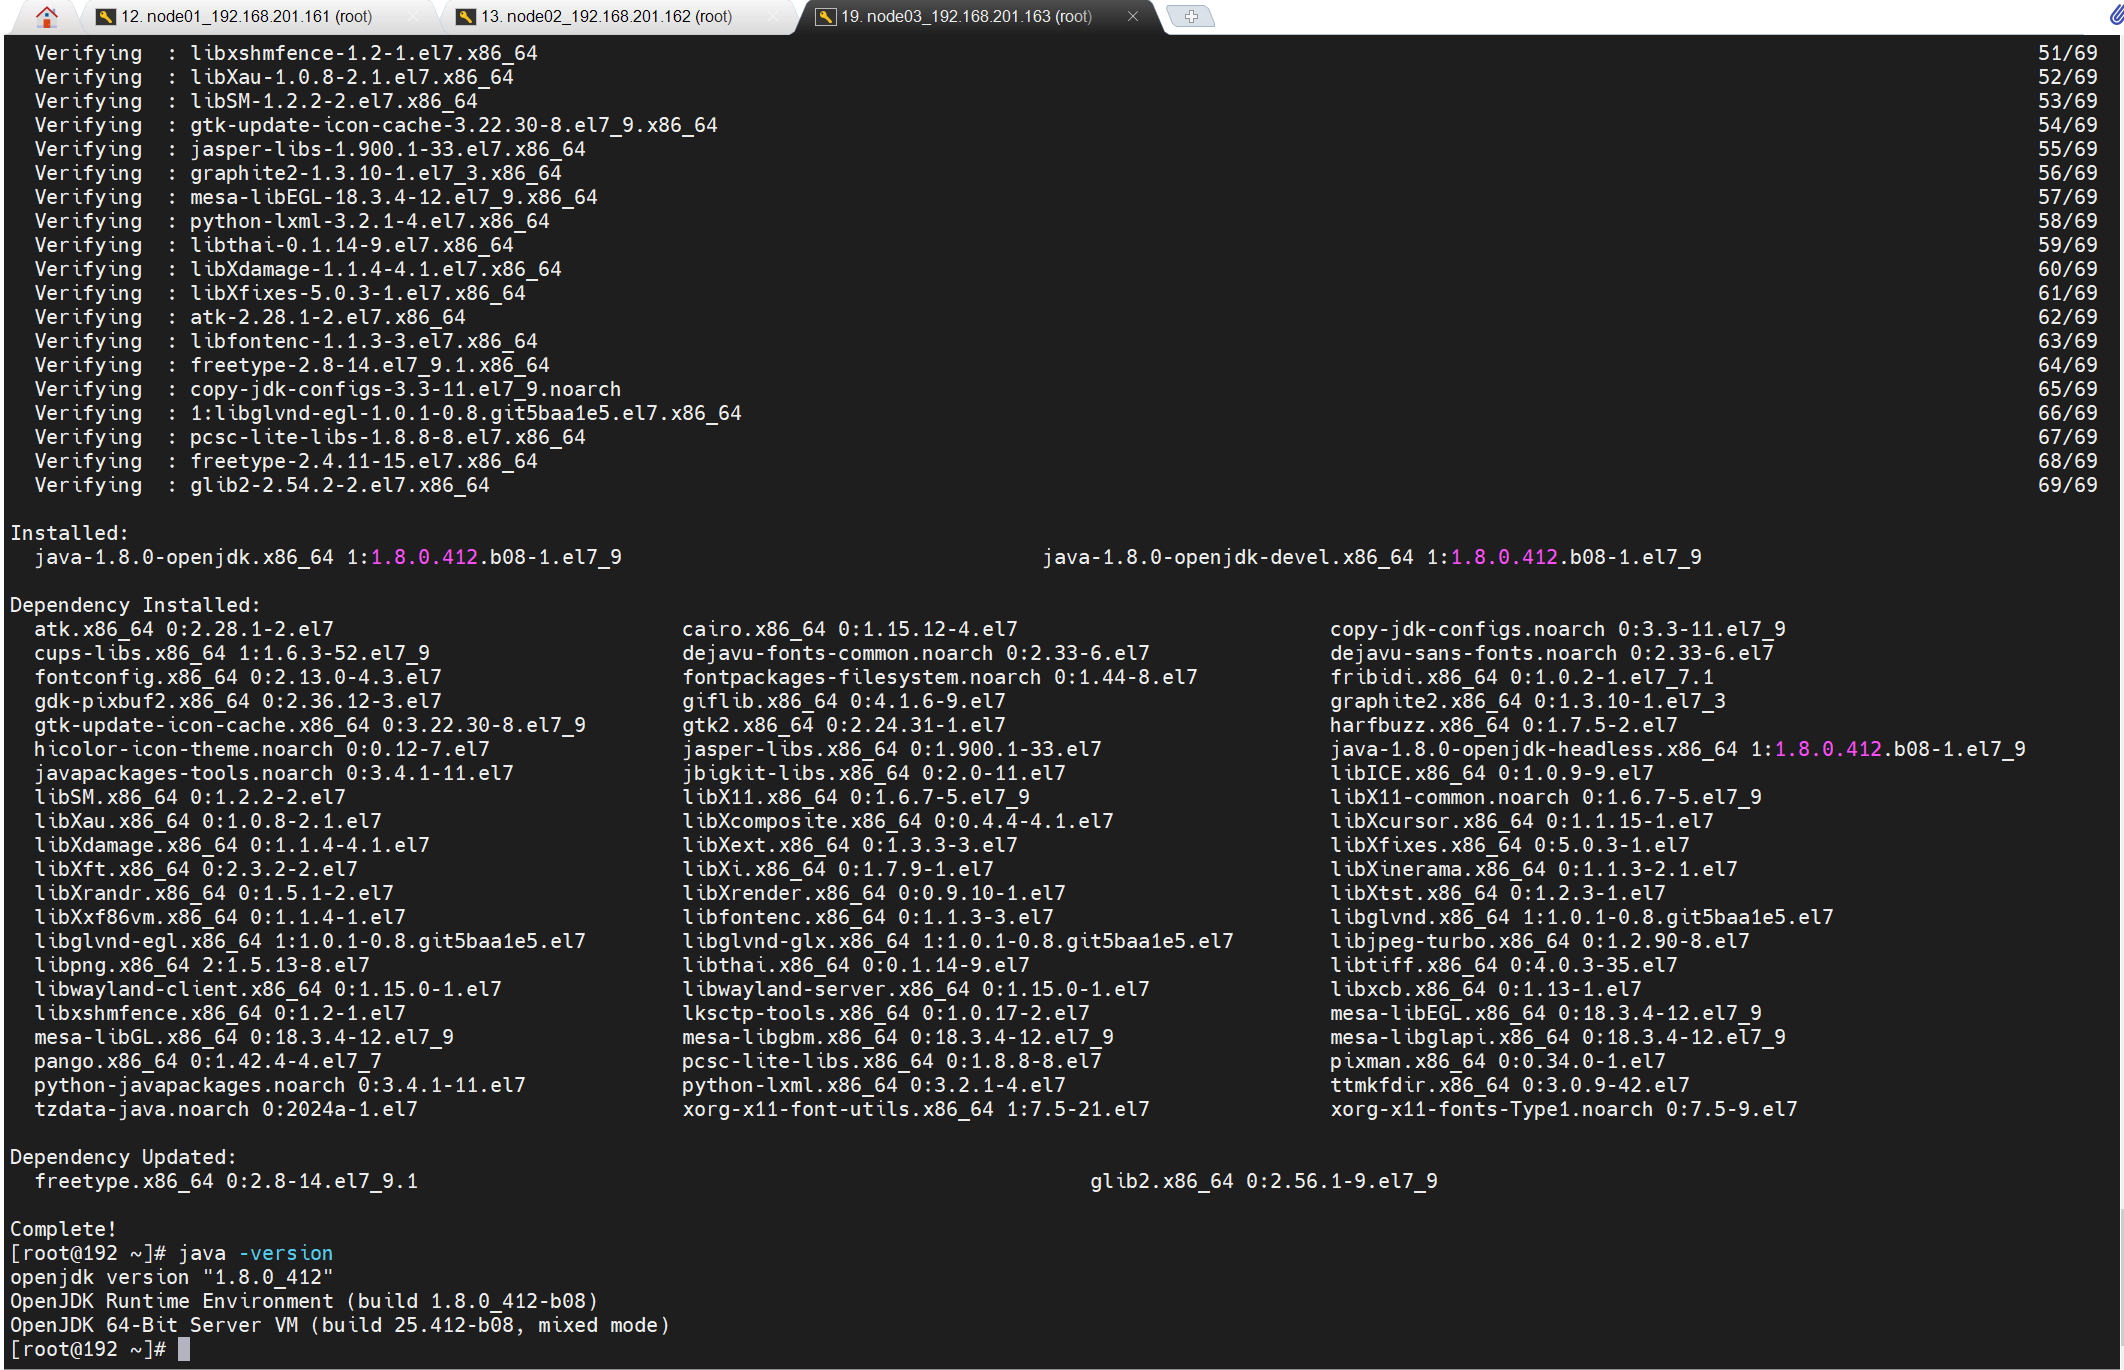Close the node02_192.168.201.162 session tab
The width and height of the screenshot is (2124, 1370).
(x=773, y=16)
